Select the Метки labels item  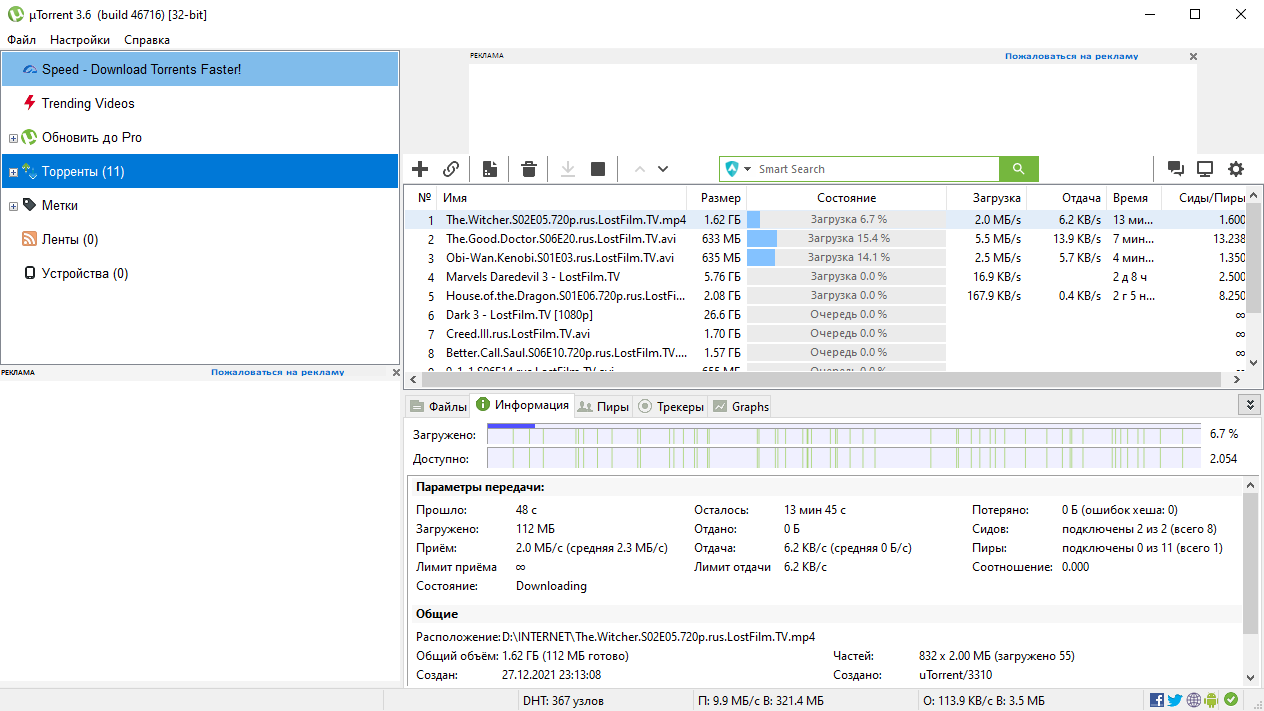59,205
